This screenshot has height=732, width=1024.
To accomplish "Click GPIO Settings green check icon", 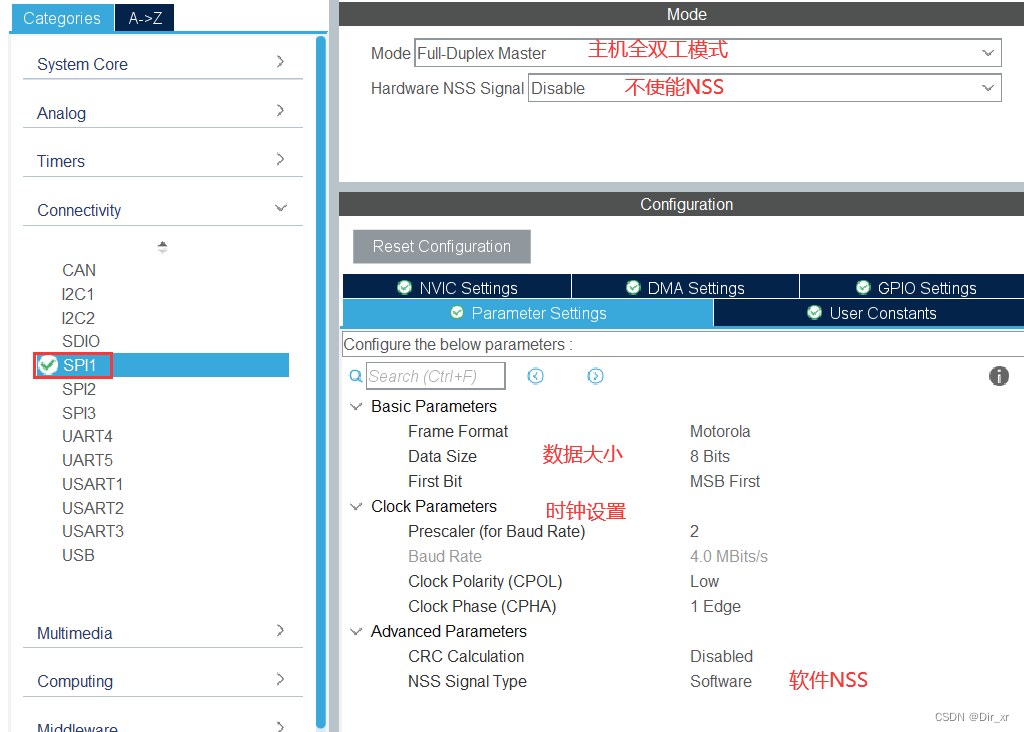I will click(863, 287).
